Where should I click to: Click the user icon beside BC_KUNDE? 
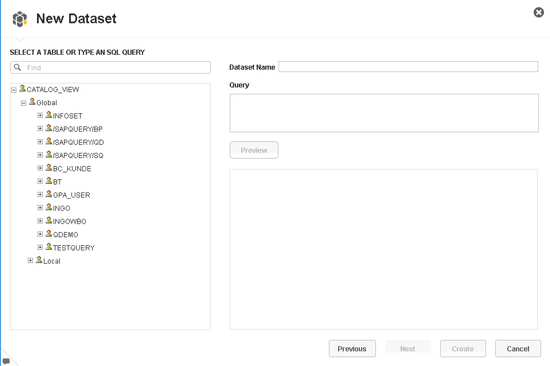point(49,167)
